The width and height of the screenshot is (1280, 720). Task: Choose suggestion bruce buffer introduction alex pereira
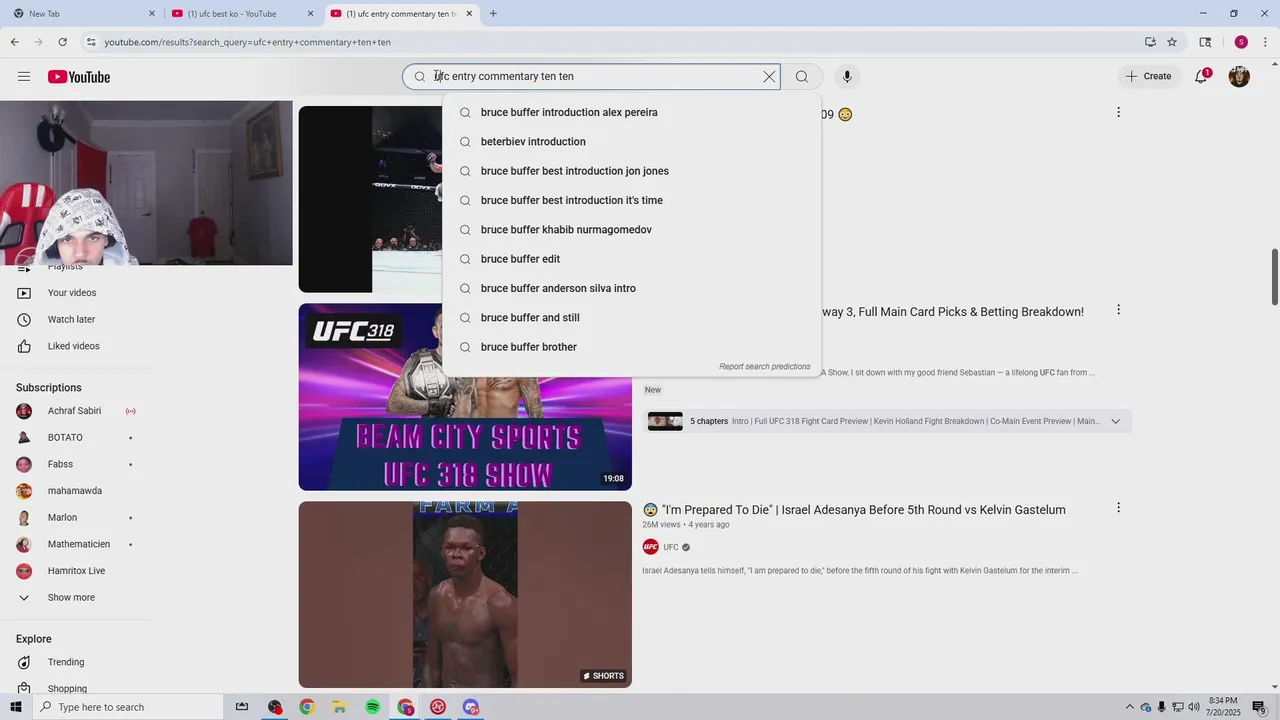point(632,113)
